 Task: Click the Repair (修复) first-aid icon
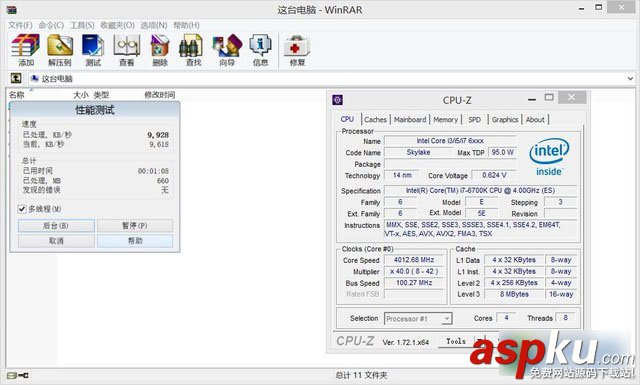coord(297,50)
